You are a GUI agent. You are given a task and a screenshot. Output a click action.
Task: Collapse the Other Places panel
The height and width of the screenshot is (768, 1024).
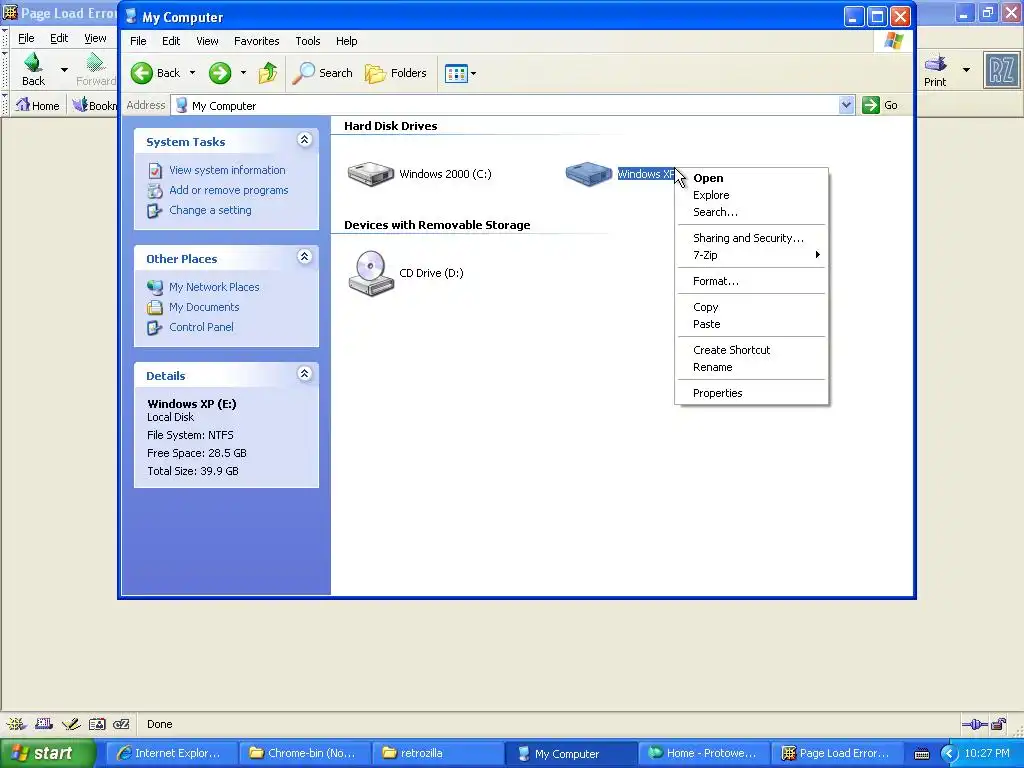click(304, 257)
